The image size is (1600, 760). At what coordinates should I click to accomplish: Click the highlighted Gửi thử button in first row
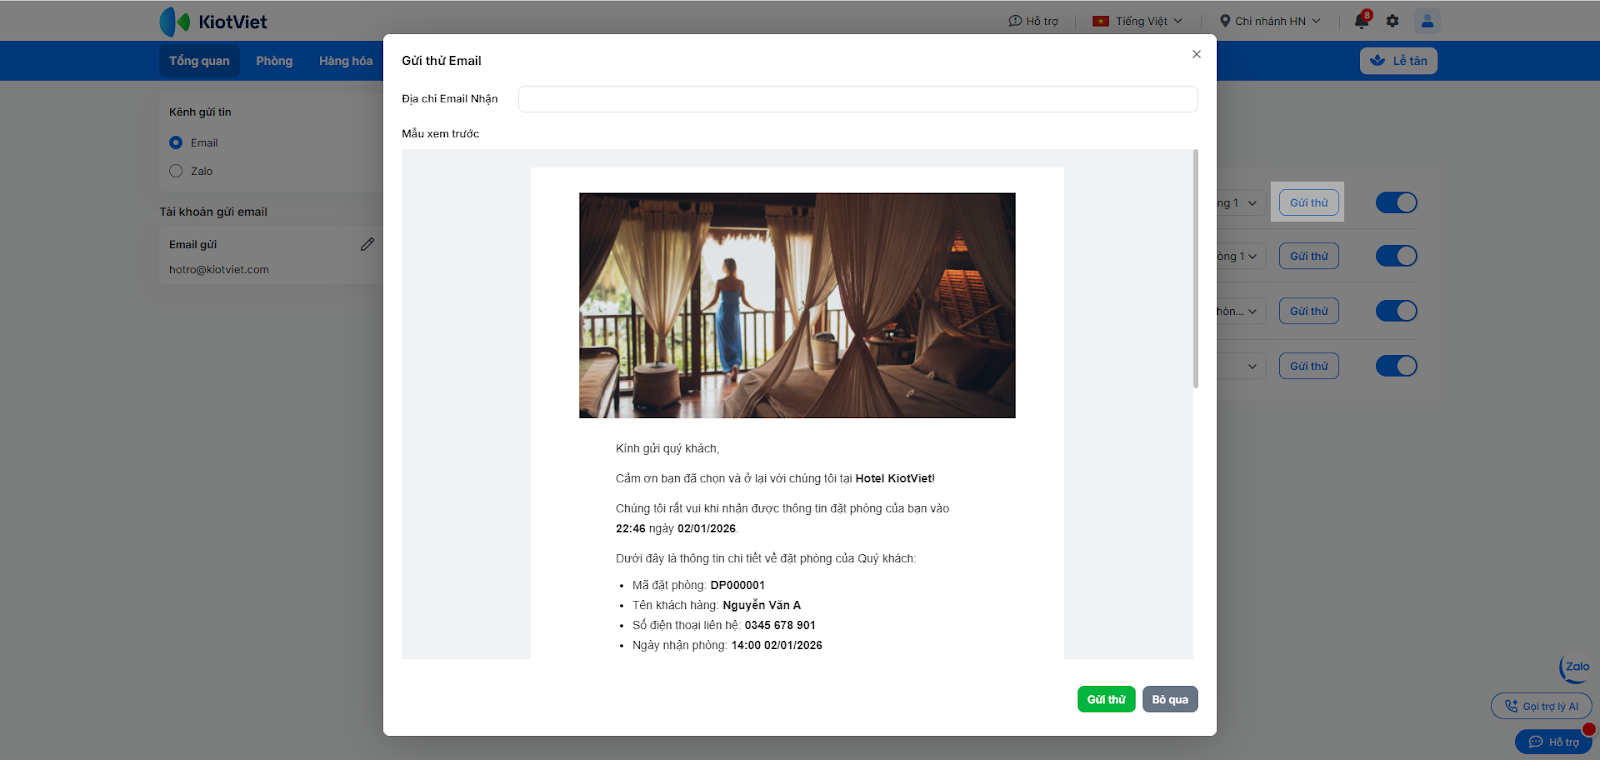[1308, 203]
